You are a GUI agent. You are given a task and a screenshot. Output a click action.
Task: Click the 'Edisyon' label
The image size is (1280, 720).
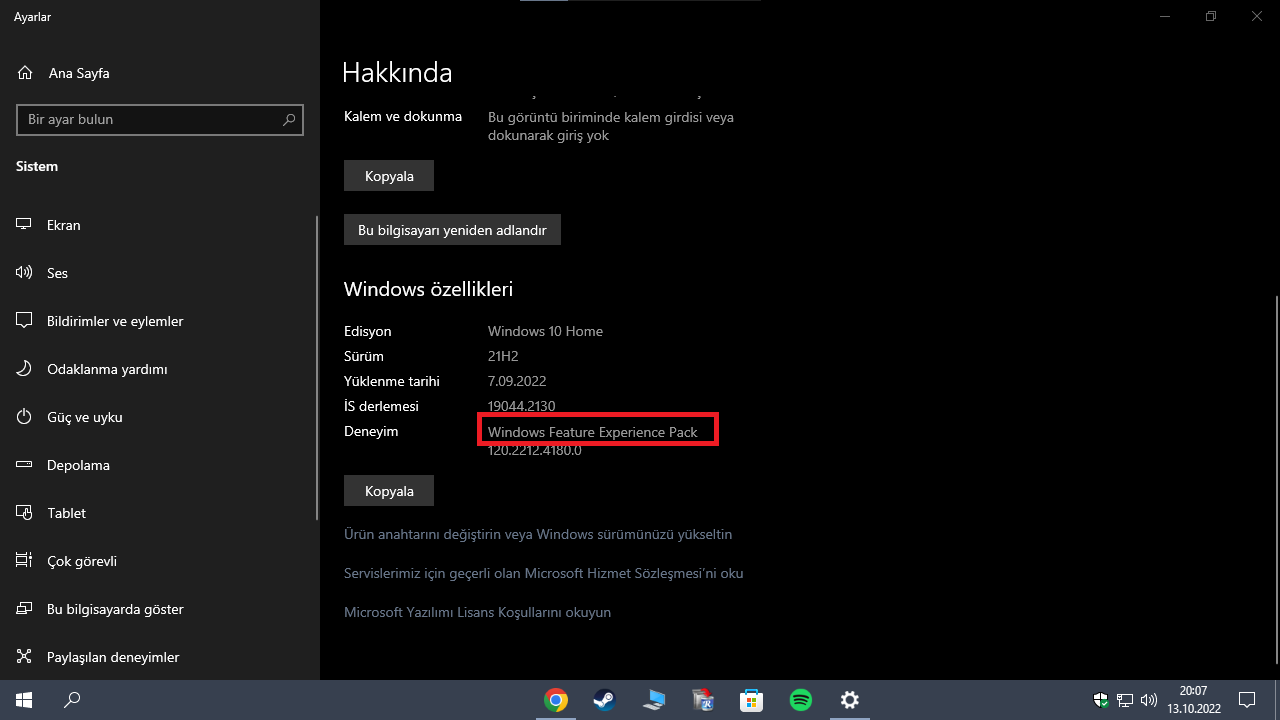(x=368, y=331)
